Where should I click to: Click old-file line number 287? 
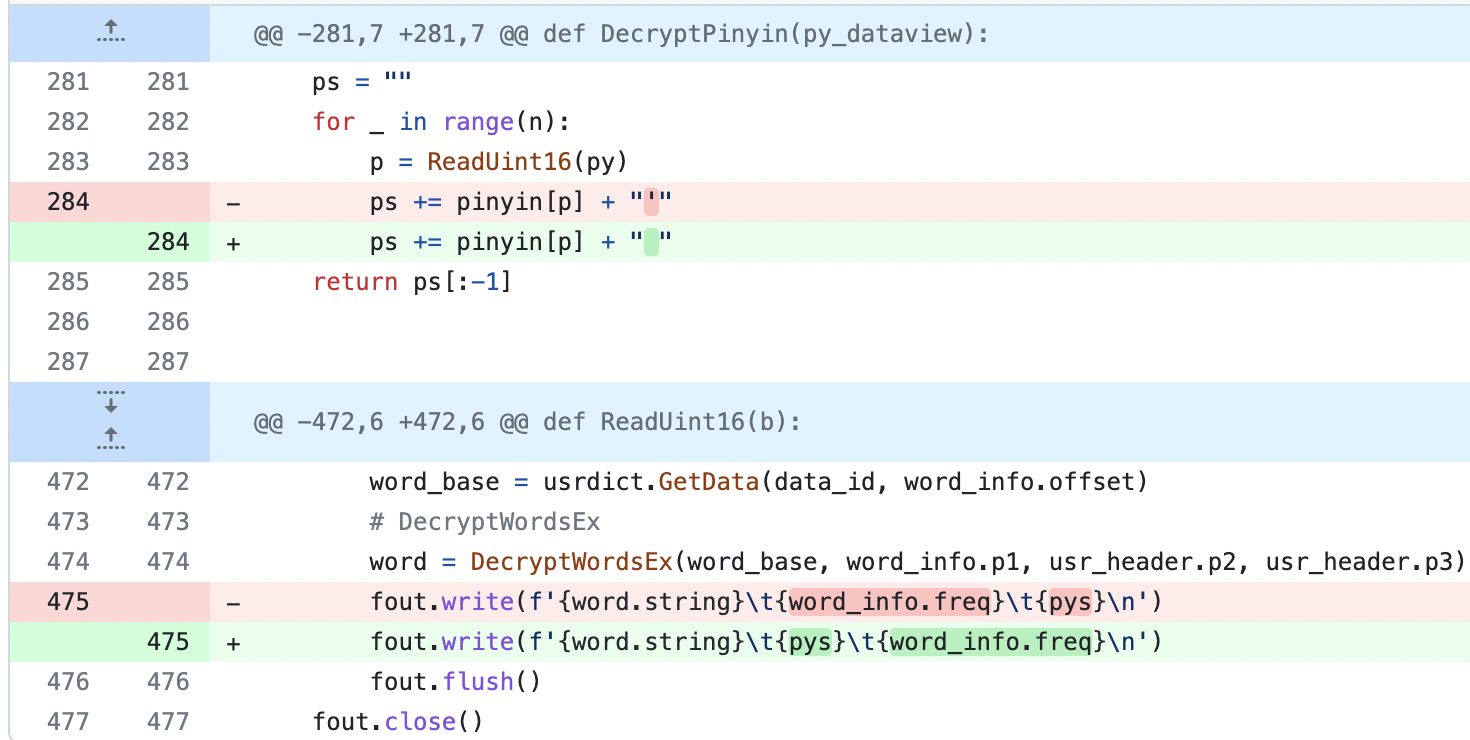pos(68,362)
